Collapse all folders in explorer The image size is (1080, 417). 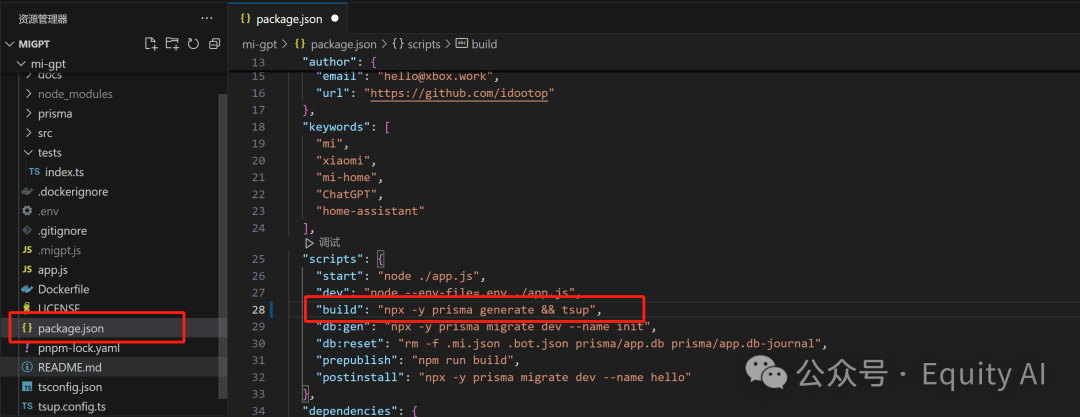point(213,44)
